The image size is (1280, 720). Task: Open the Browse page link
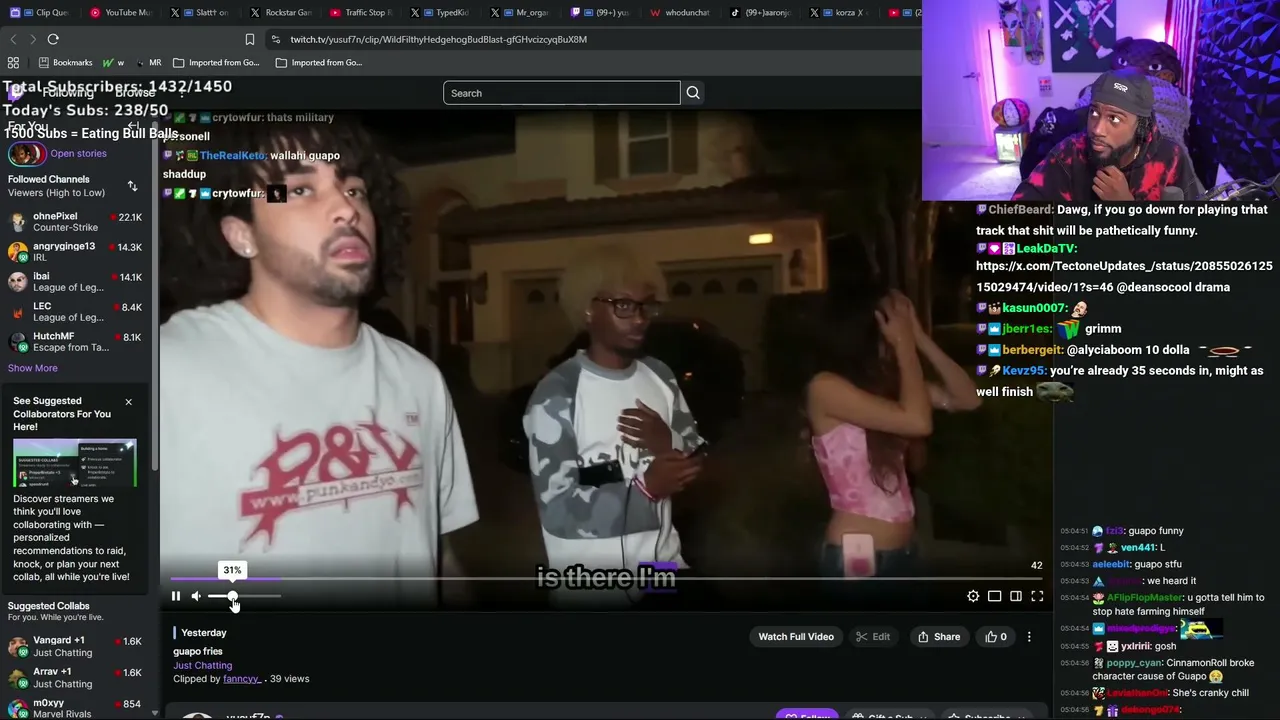click(135, 93)
